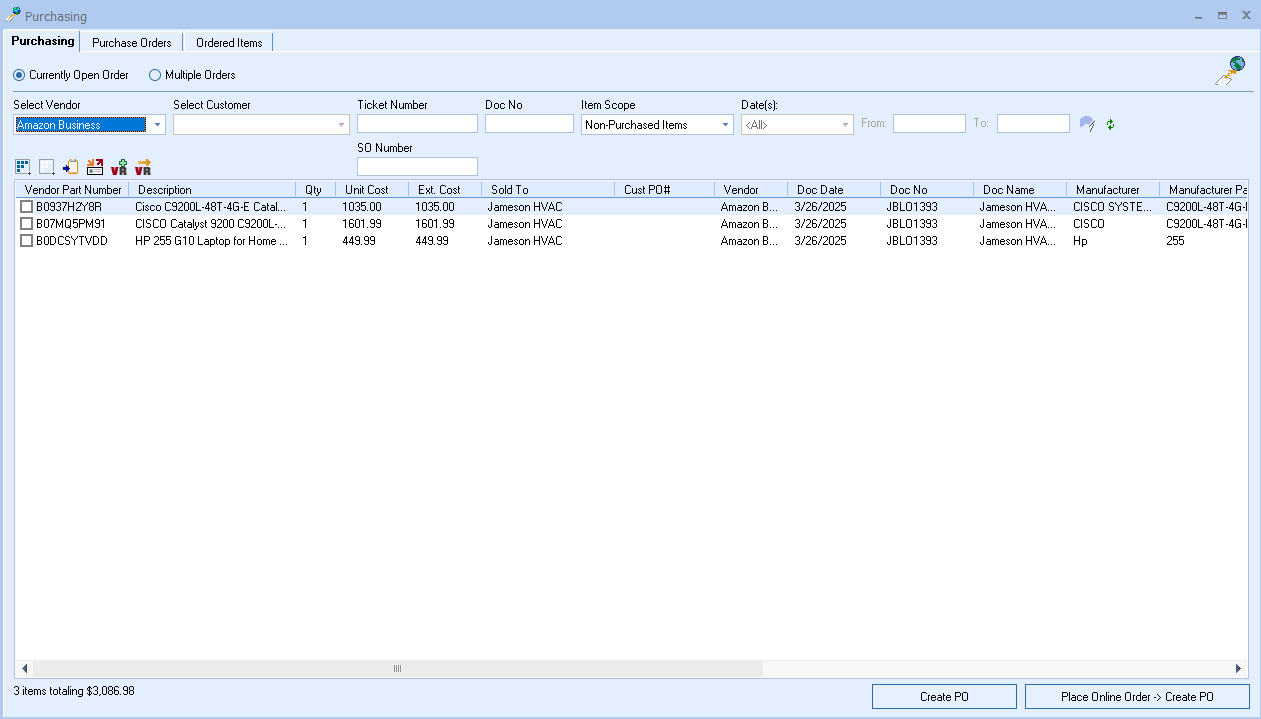Screen dimensions: 1261x719
Task: Click the select all items grid icon
Action: pyautogui.click(x=23, y=167)
